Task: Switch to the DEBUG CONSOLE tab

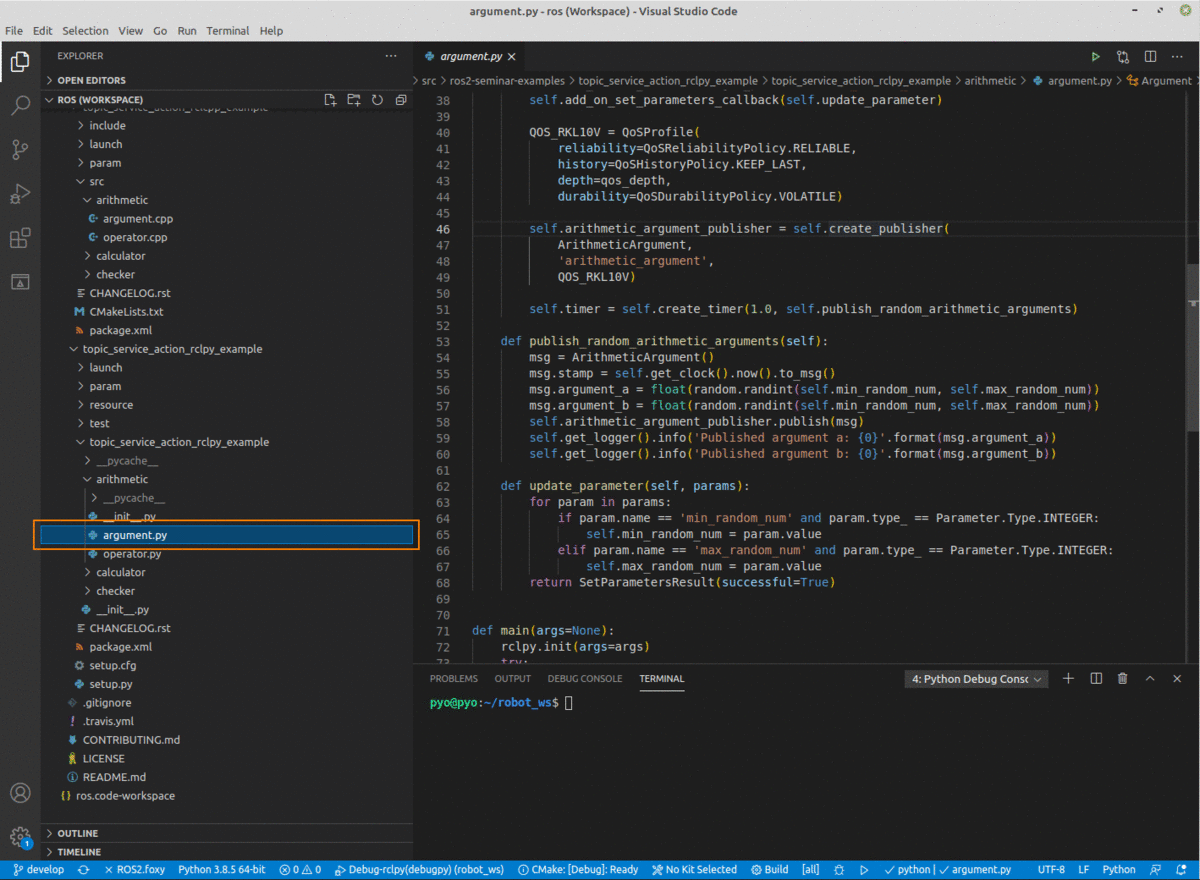Action: coord(584,678)
